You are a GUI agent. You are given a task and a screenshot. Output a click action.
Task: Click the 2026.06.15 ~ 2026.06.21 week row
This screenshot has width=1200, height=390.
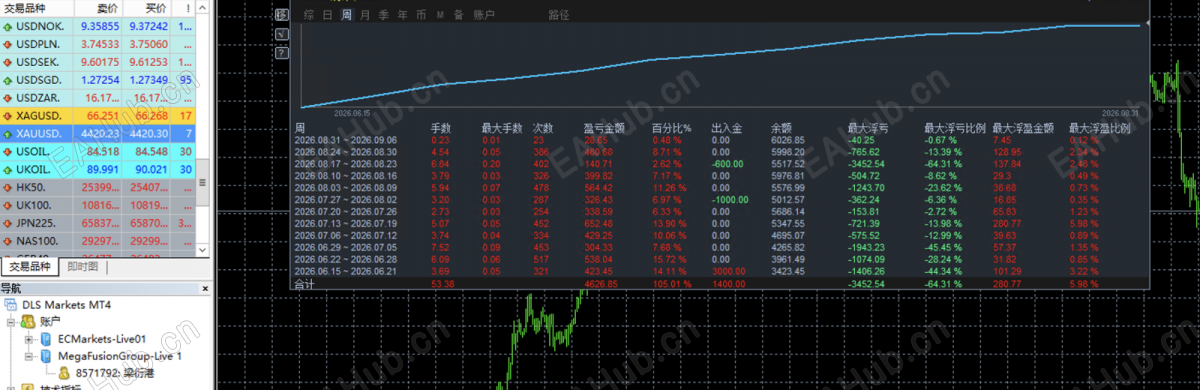(x=720, y=271)
